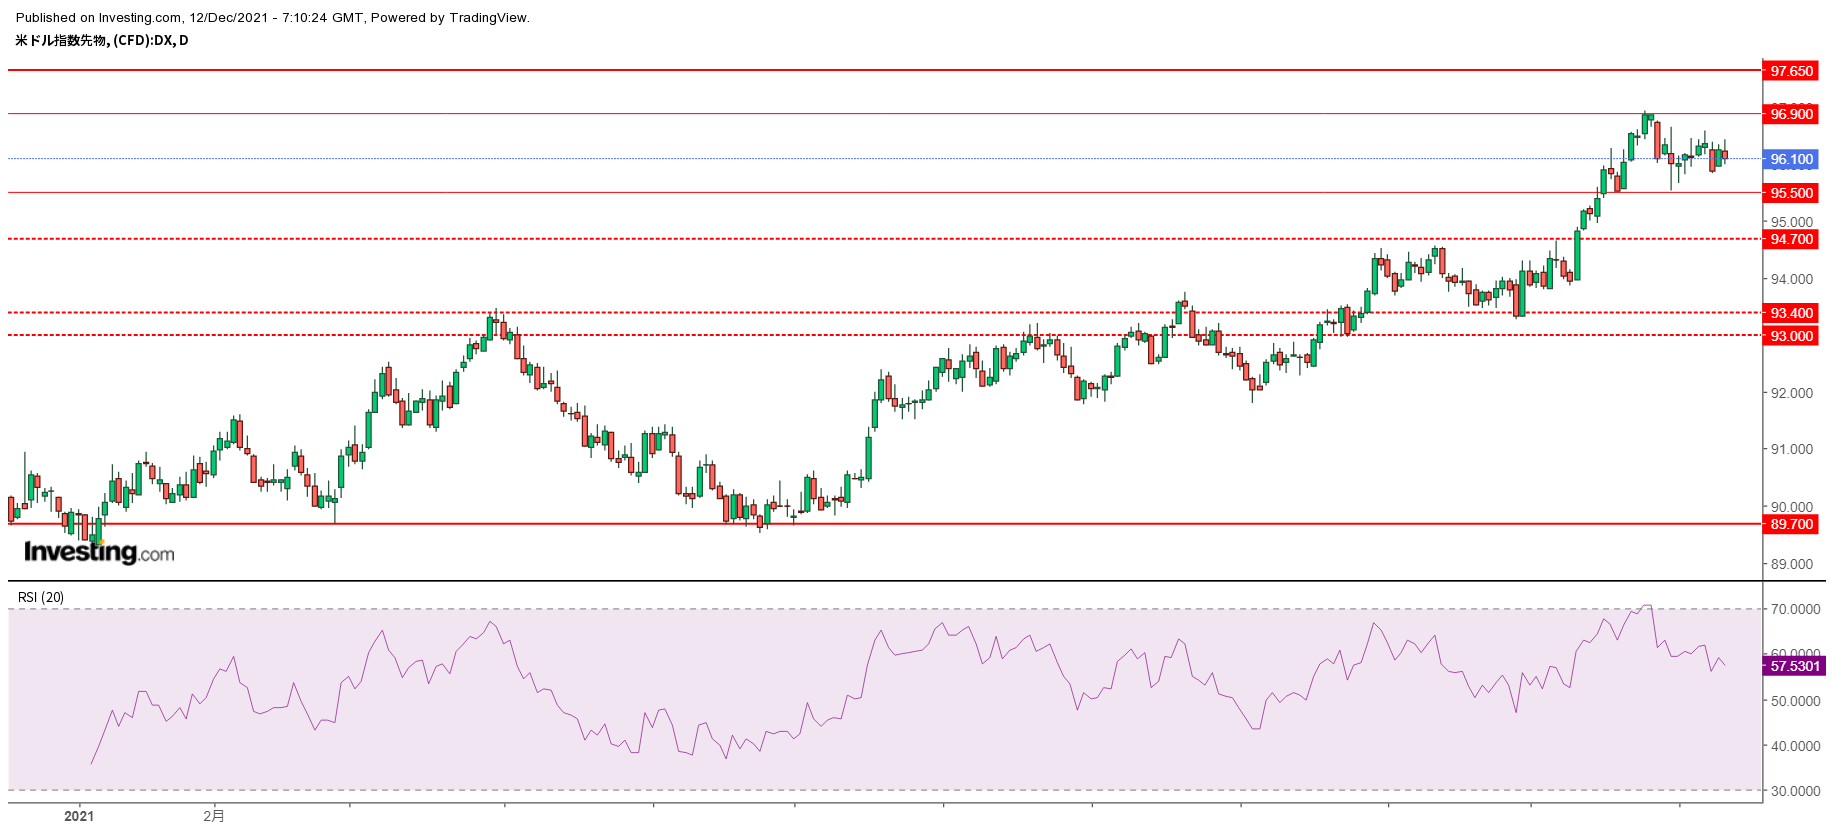Click the 91.000 price axis value
The image size is (1833, 831).
[x=1792, y=449]
